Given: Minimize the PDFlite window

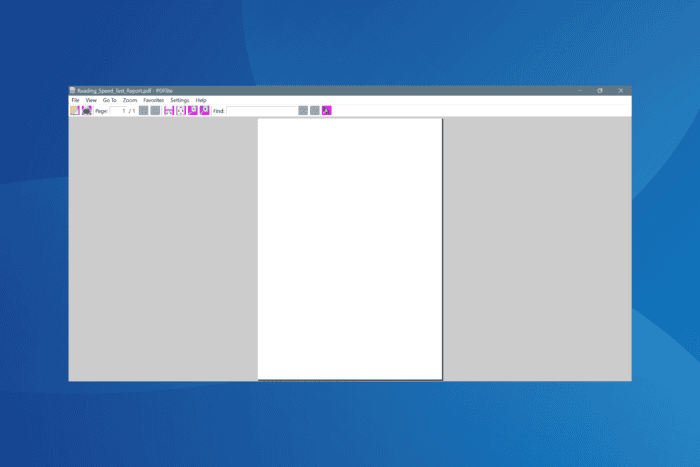Looking at the screenshot, I should [x=580, y=91].
